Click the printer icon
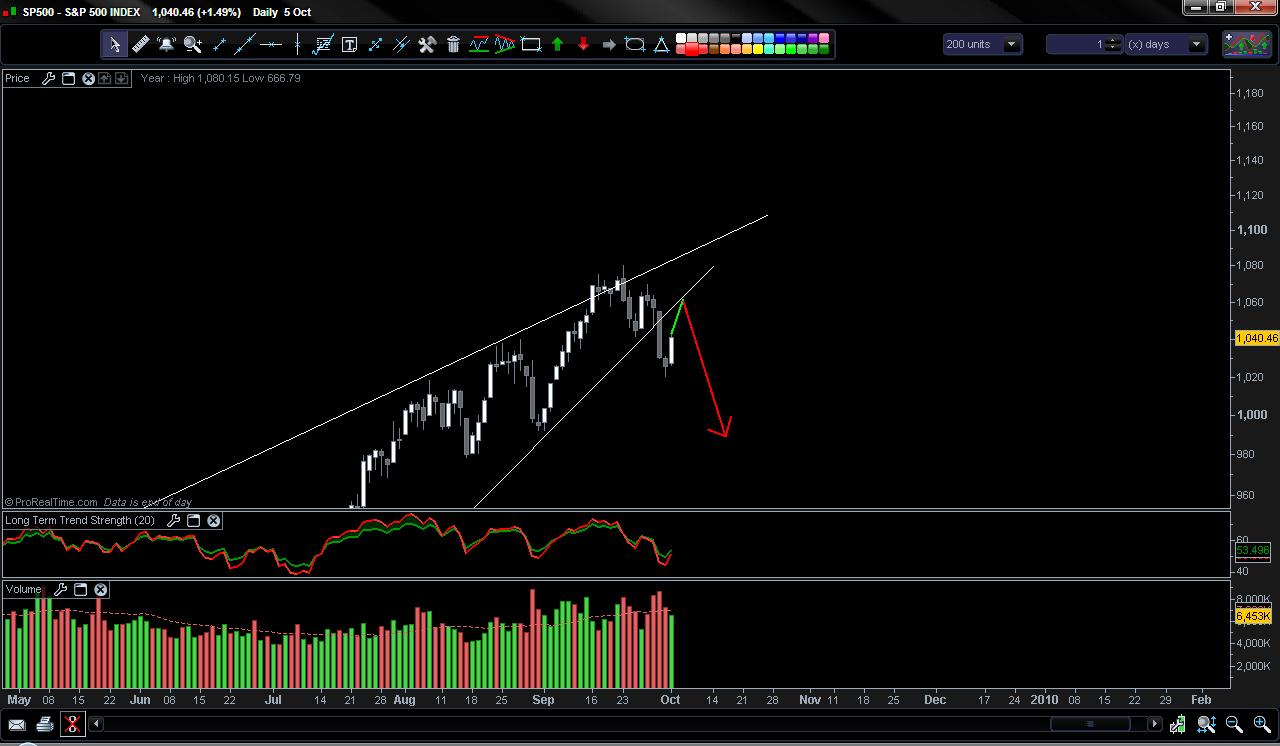1280x746 pixels. pos(45,724)
